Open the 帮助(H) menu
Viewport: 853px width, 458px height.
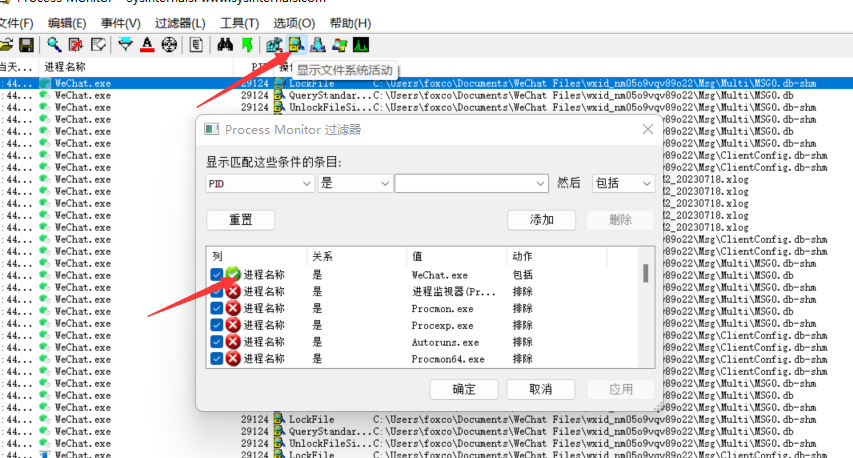[x=350, y=23]
